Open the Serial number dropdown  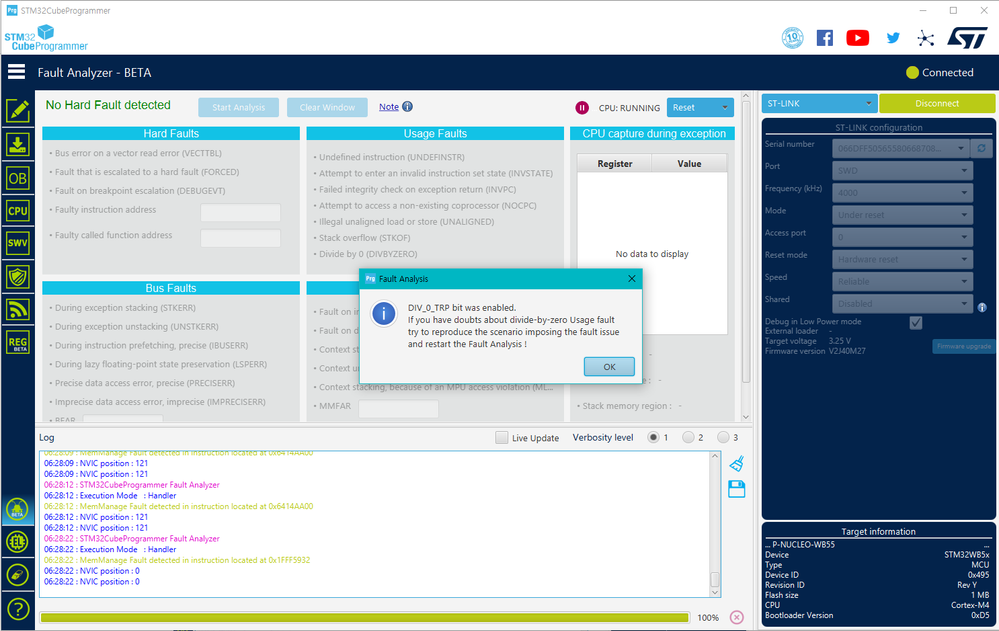[900, 149]
